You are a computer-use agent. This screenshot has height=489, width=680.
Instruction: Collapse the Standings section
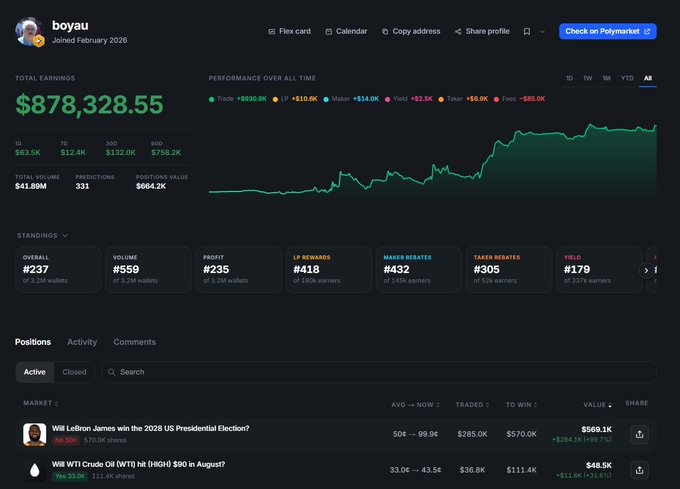tap(42, 235)
